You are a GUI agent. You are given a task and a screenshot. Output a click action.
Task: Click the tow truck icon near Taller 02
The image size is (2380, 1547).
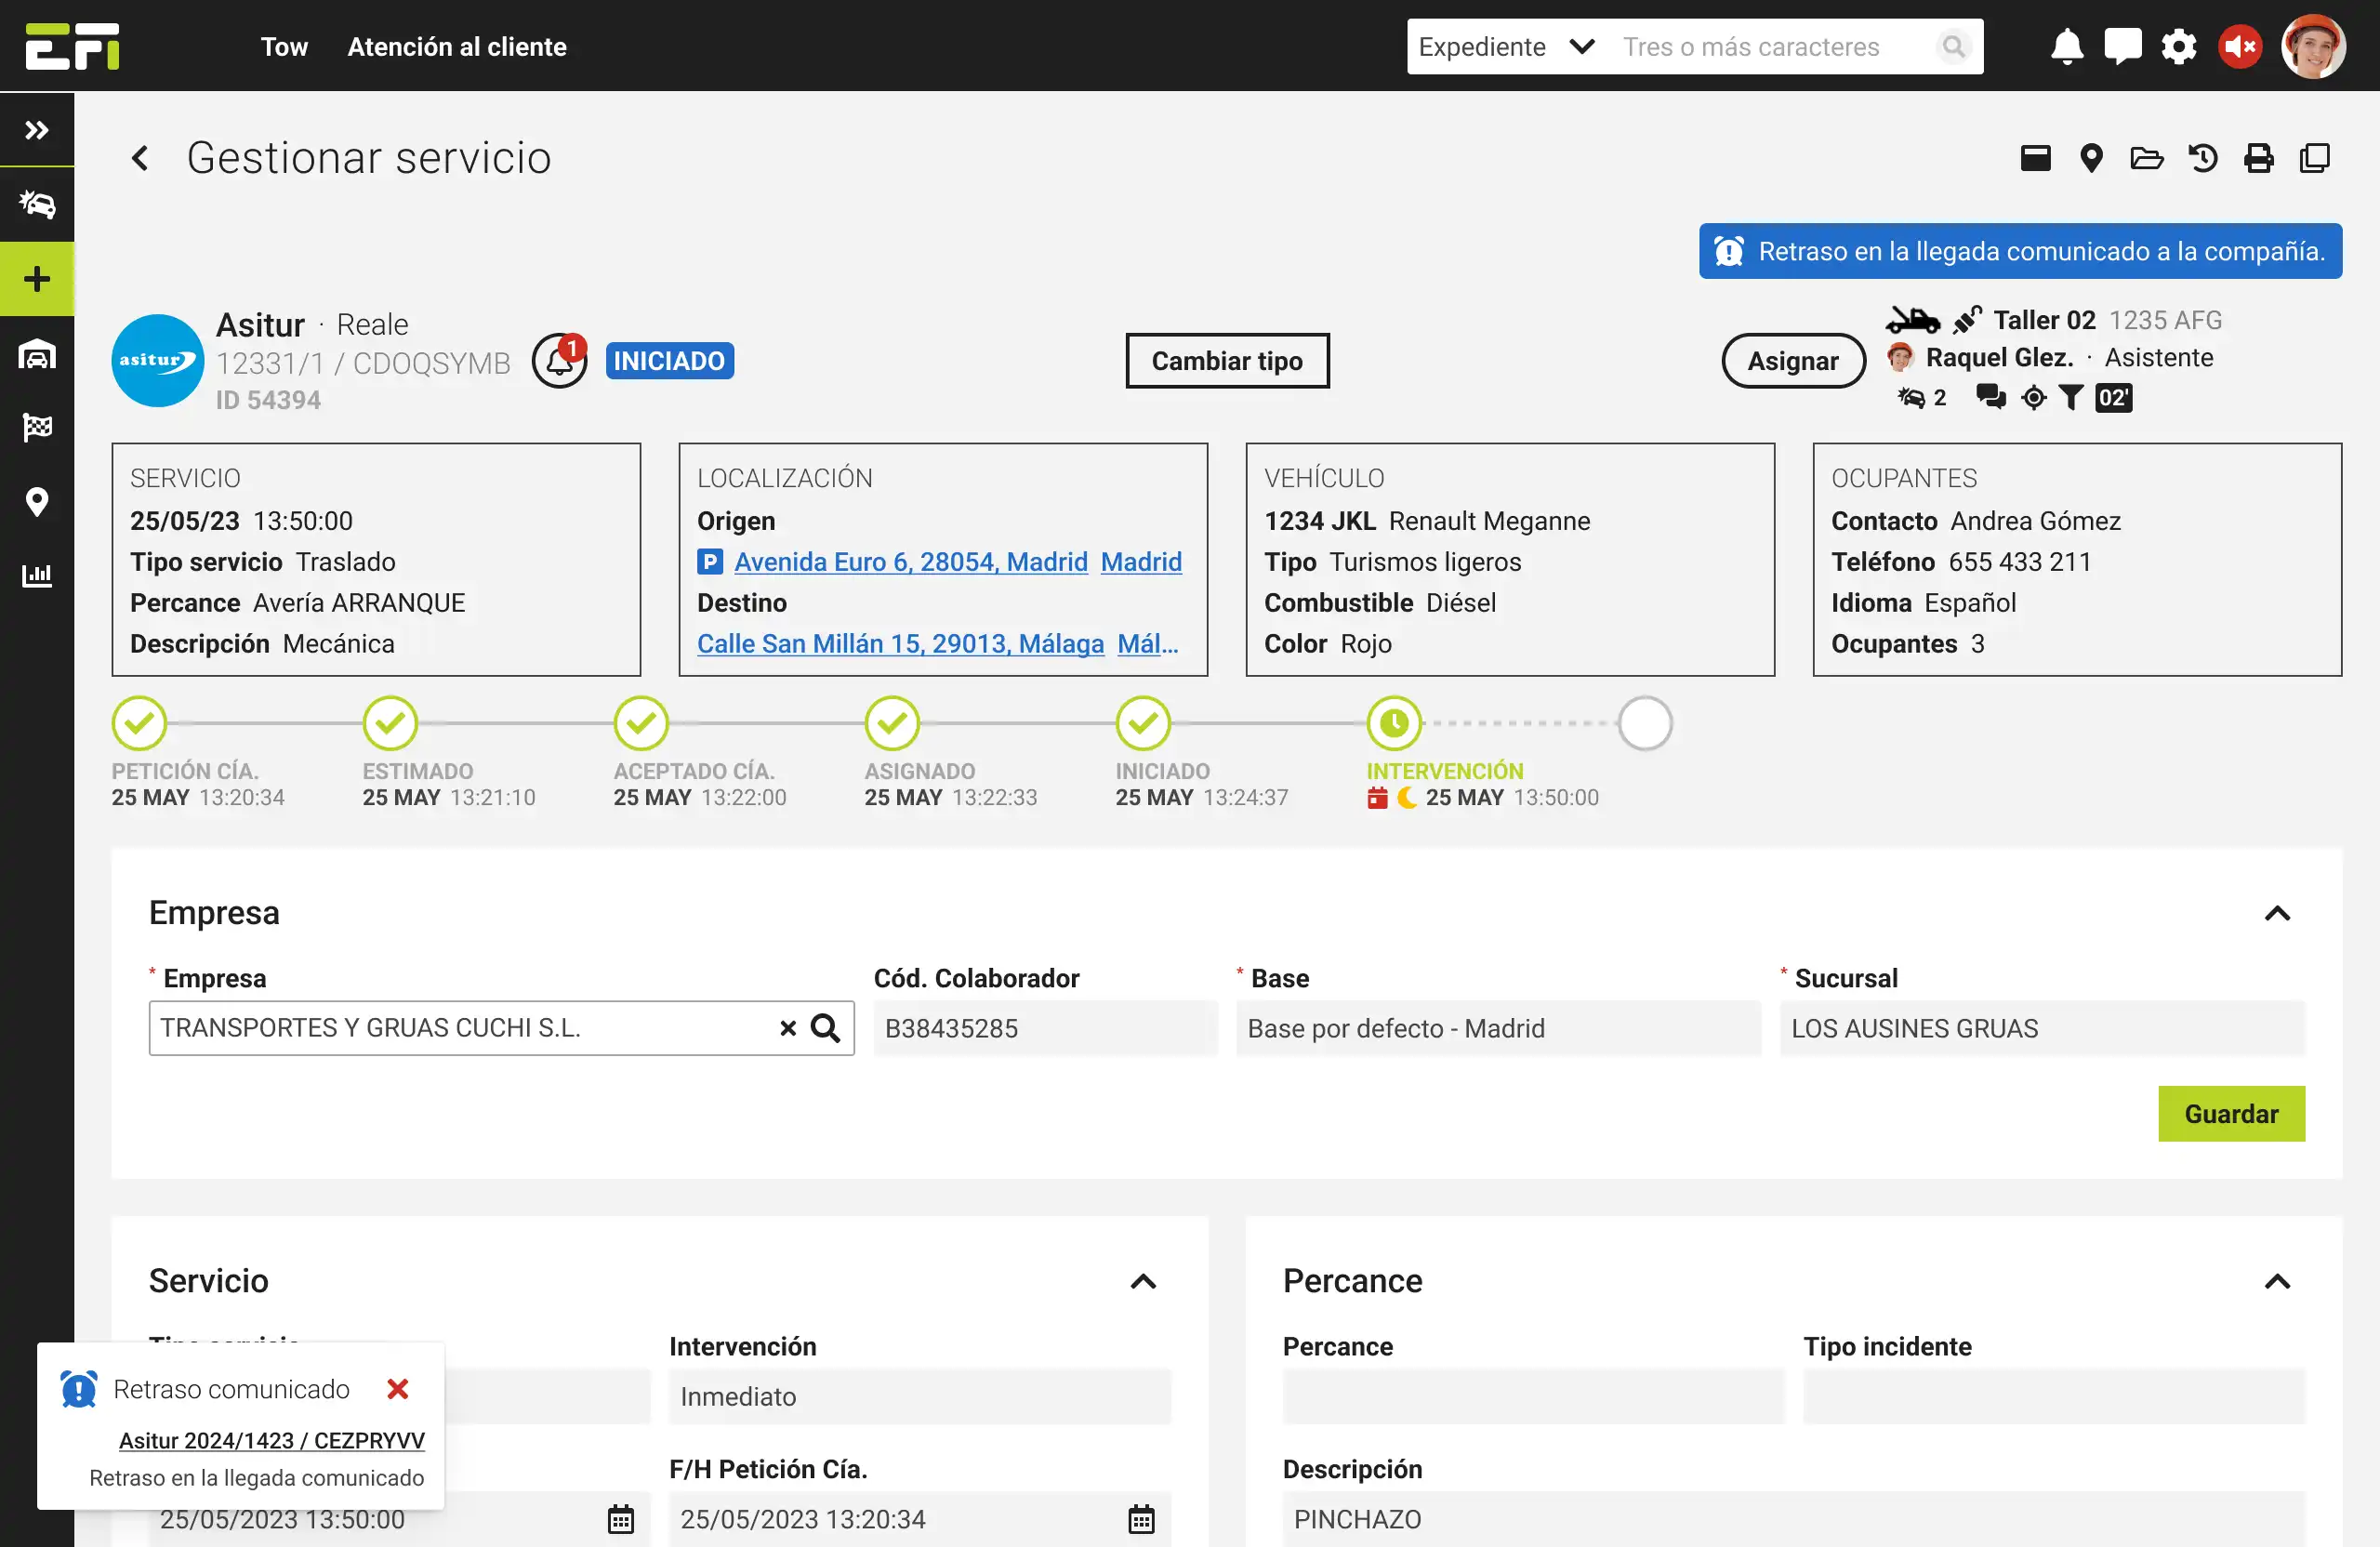(x=1912, y=320)
